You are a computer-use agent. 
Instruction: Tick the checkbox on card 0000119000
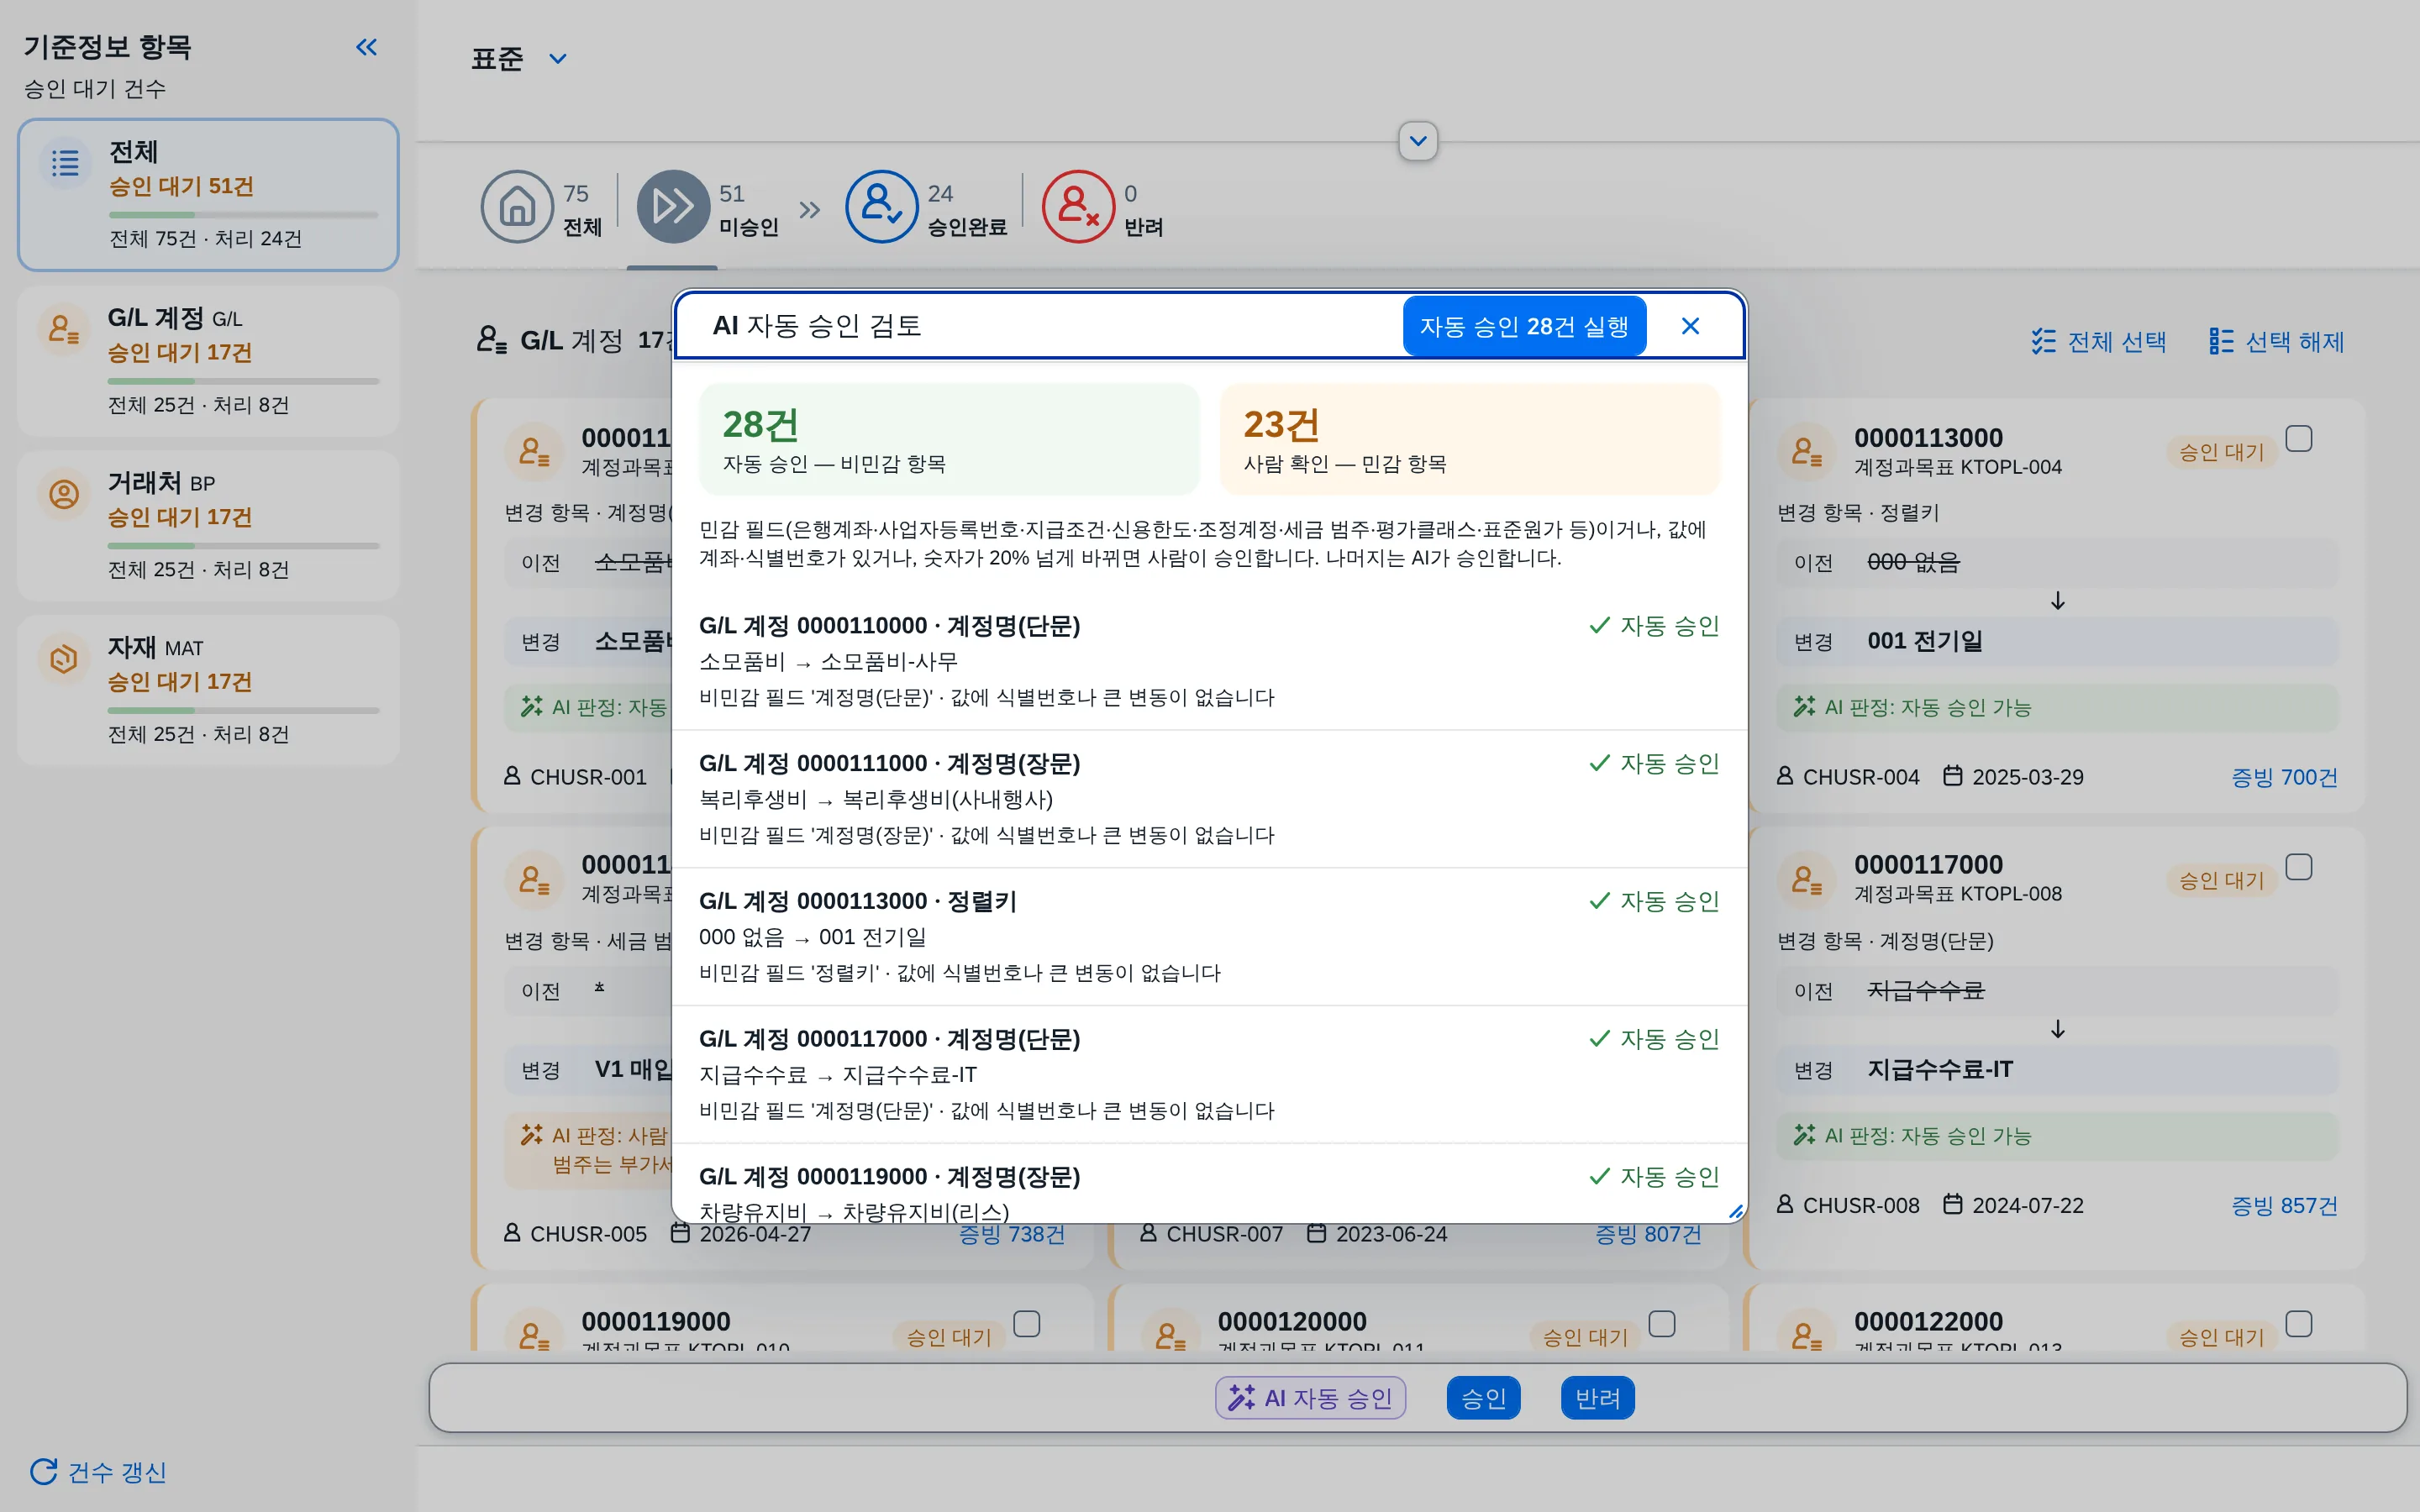click(x=1026, y=1324)
